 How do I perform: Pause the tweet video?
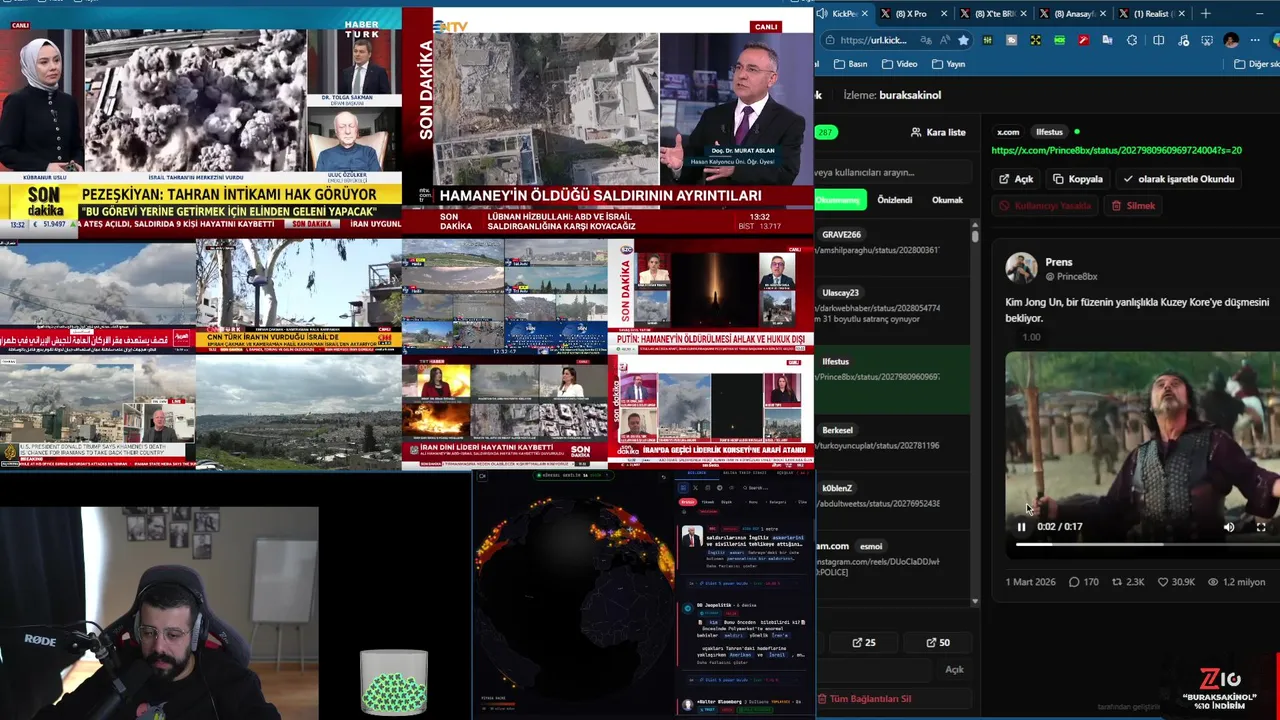[x=1021, y=527]
